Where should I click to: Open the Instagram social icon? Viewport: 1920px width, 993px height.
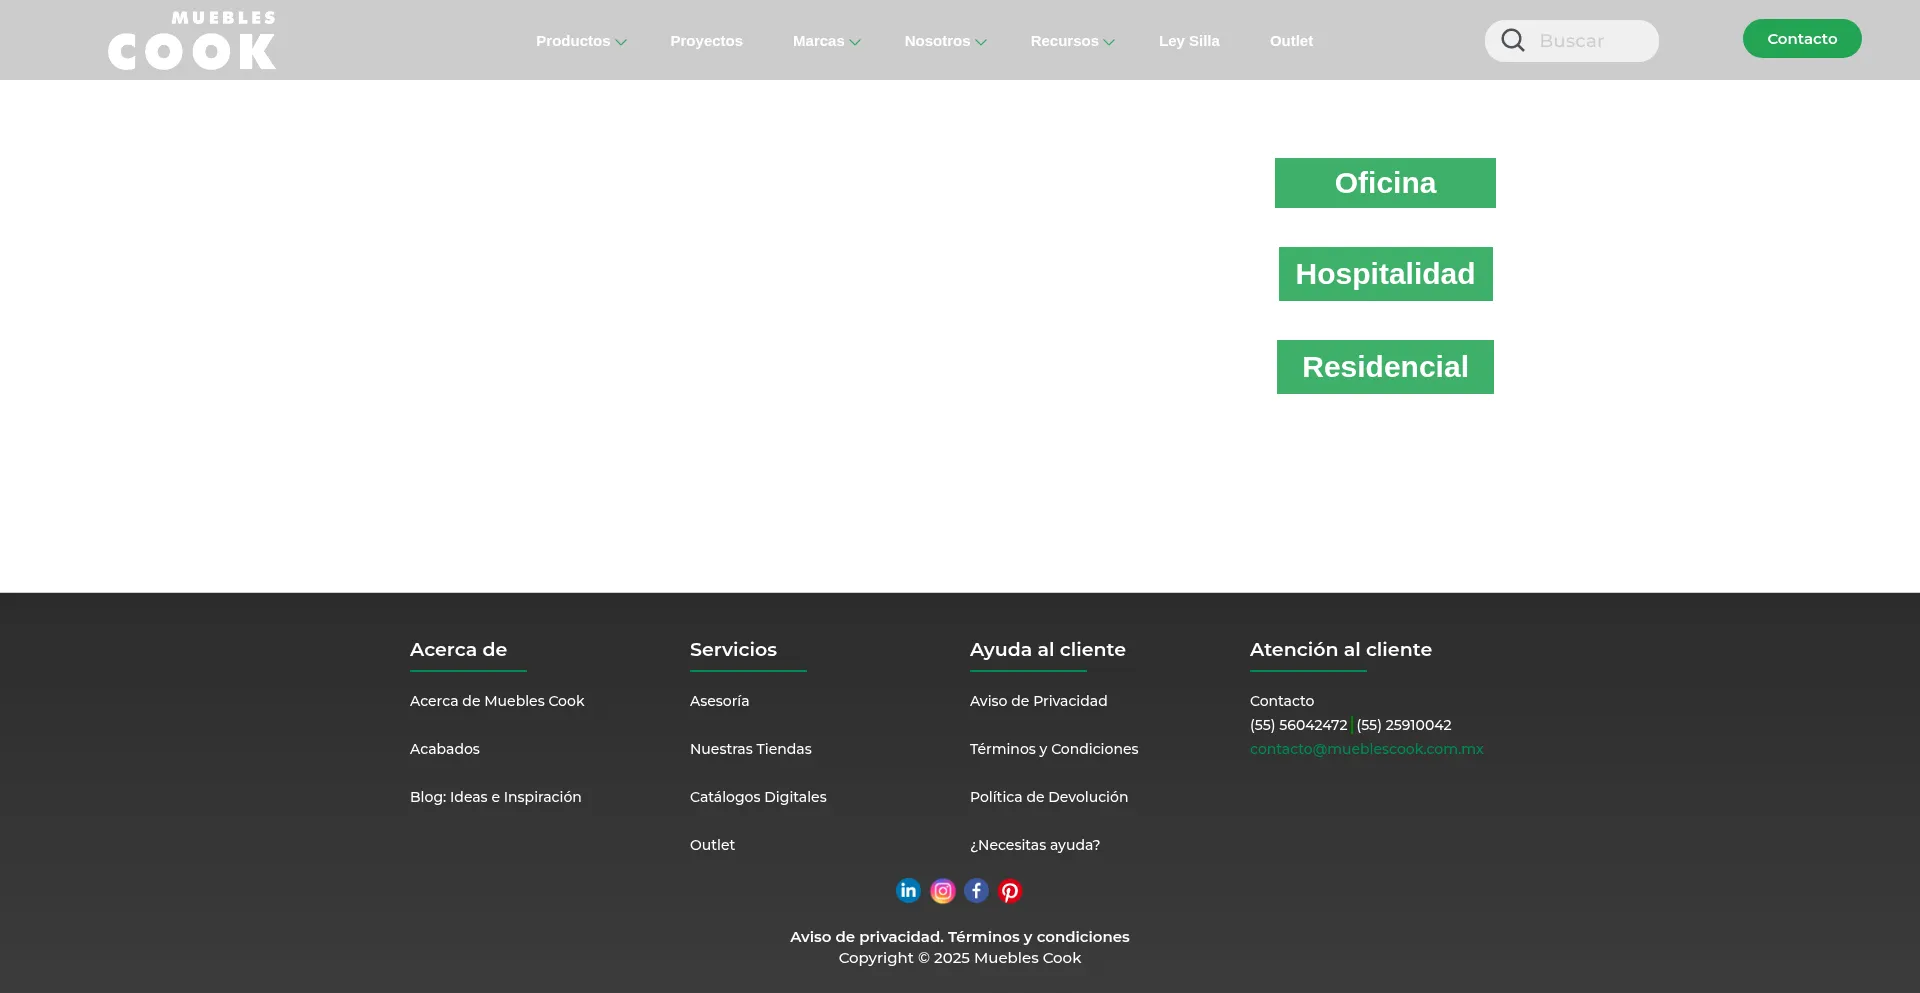pos(942,891)
